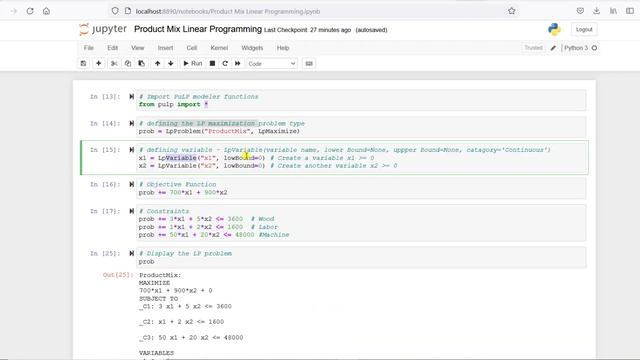This screenshot has height=360, width=640.
Task: Run cell In [14] with its run marker
Action: click(x=131, y=123)
